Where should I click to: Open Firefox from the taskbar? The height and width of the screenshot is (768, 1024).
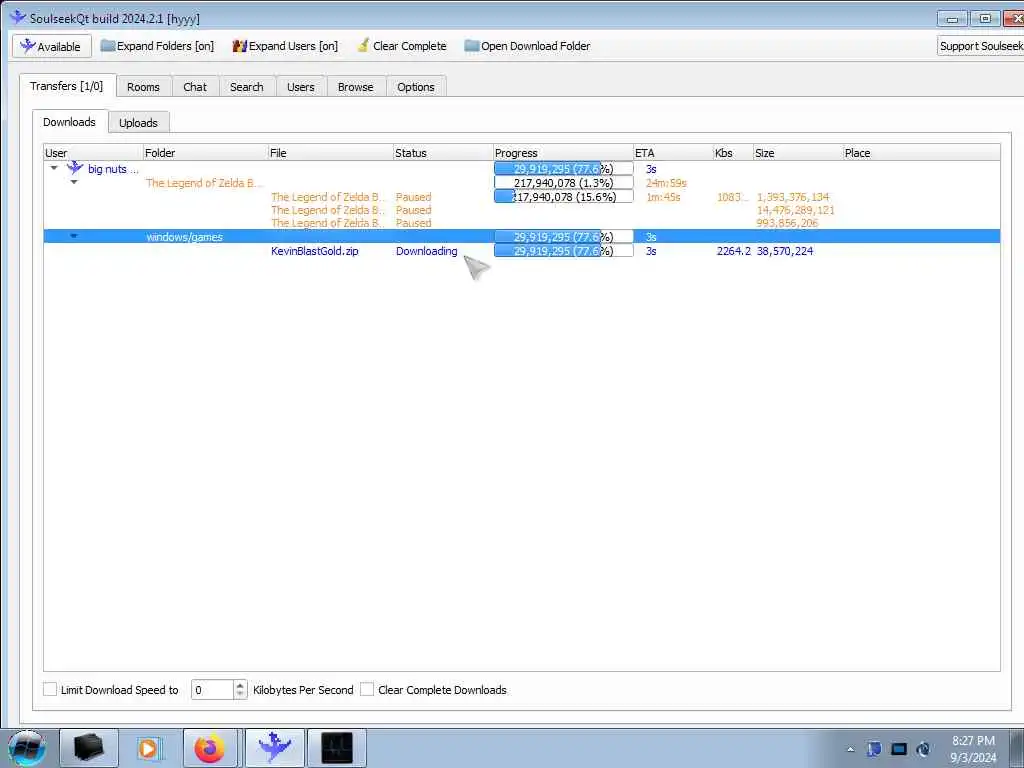click(210, 748)
